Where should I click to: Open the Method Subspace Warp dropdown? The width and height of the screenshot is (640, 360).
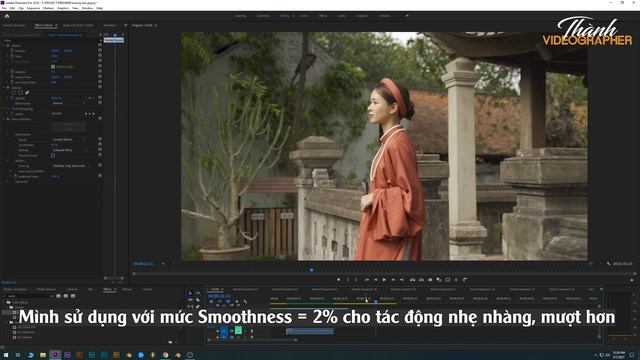[69, 150]
